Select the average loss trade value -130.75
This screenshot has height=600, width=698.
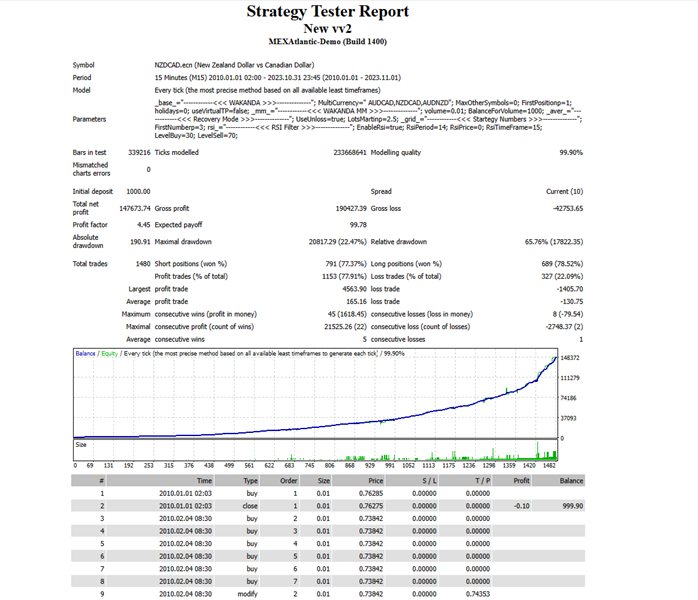point(572,301)
